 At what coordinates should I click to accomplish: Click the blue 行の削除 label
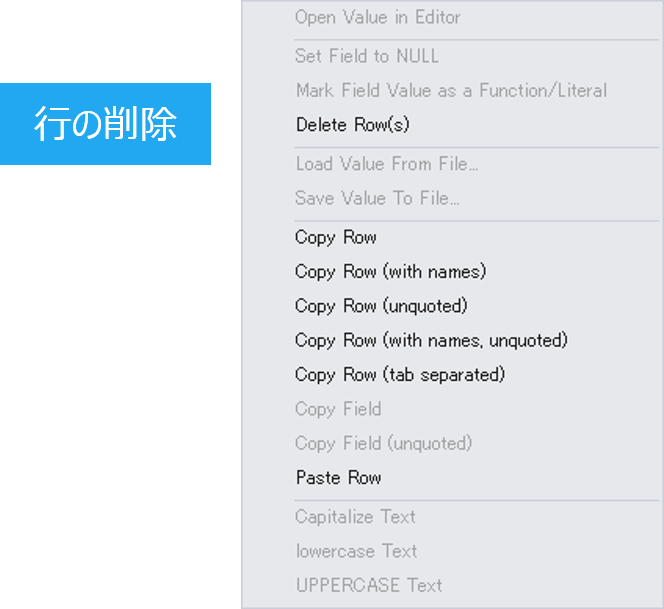105,124
